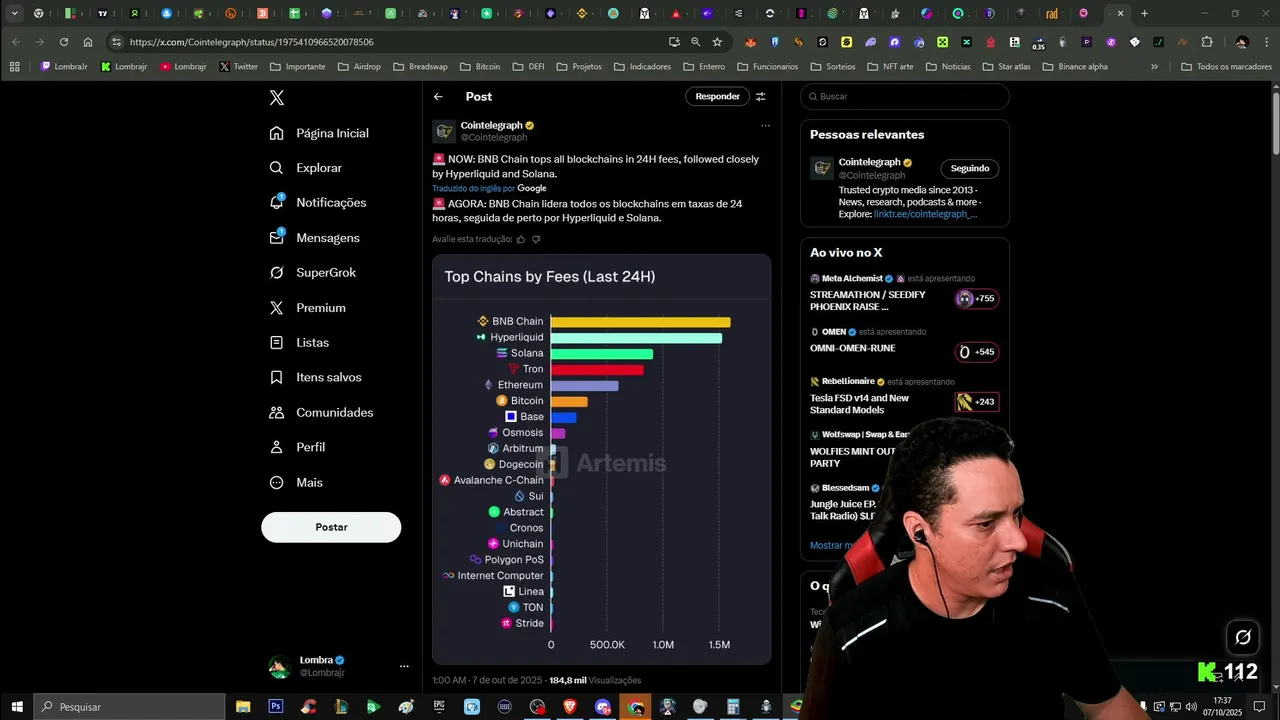Open Lombra account switcher menu
The width and height of the screenshot is (1280, 720).
pyautogui.click(x=339, y=666)
